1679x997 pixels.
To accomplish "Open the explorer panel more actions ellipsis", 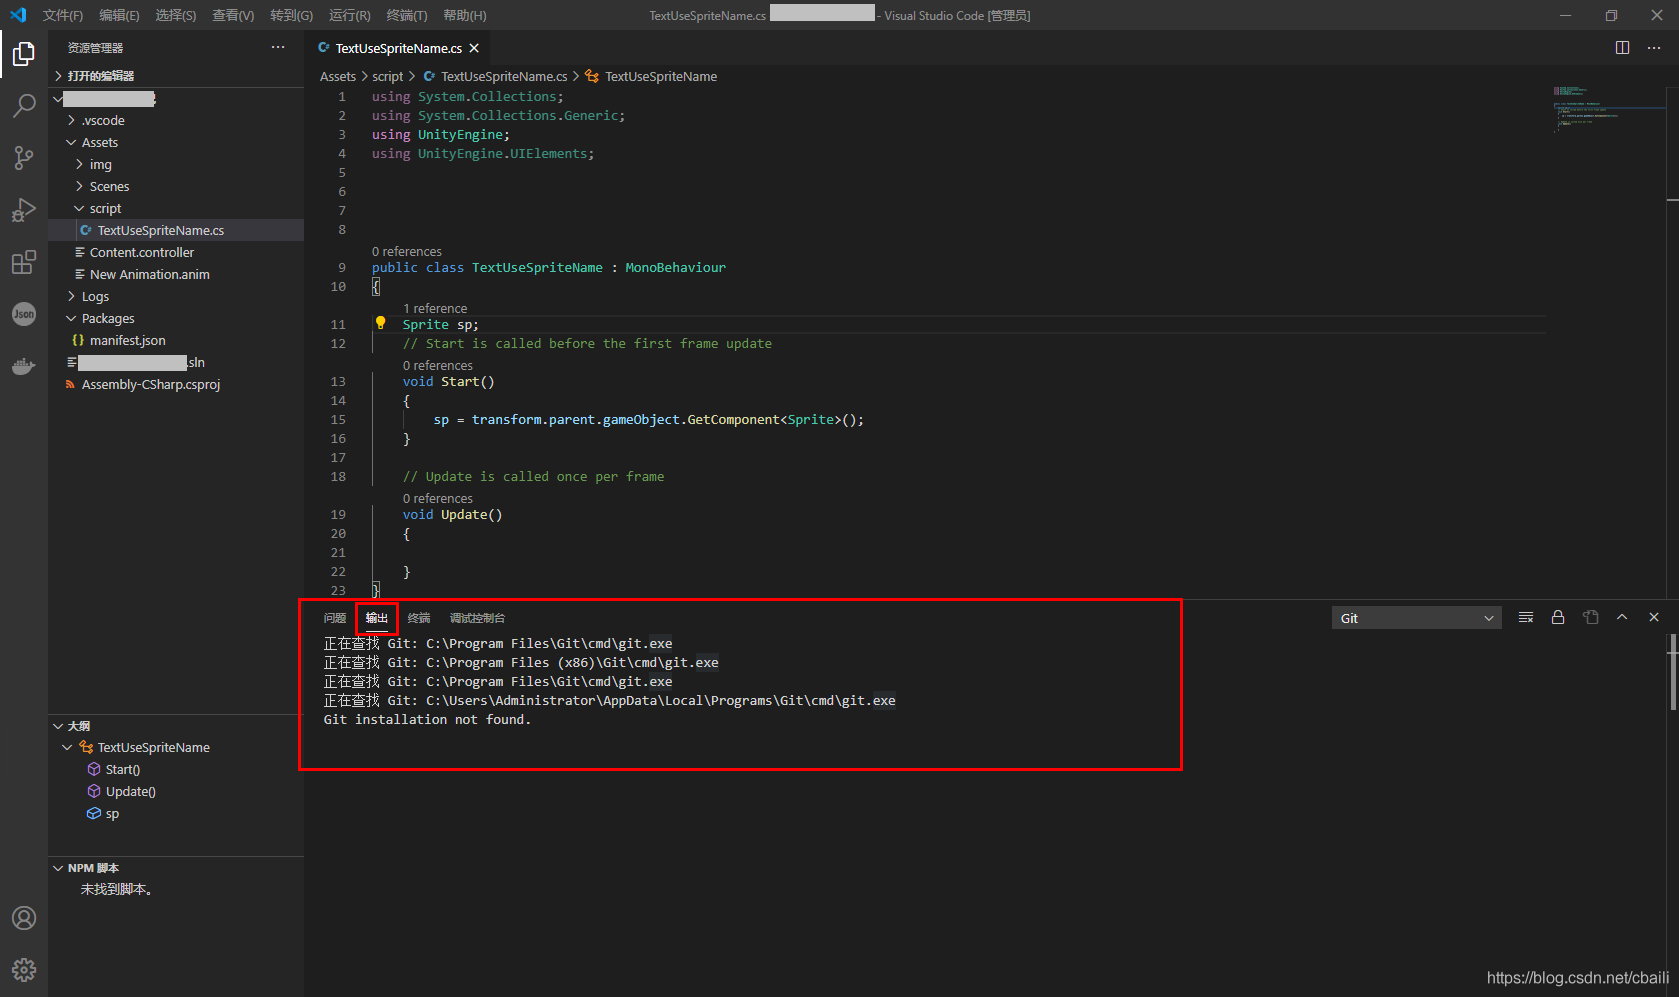I will click(x=278, y=47).
